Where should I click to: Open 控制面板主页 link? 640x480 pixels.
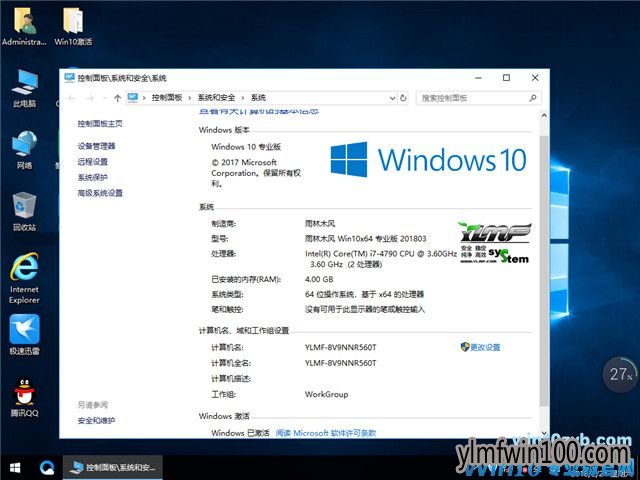(x=100, y=124)
